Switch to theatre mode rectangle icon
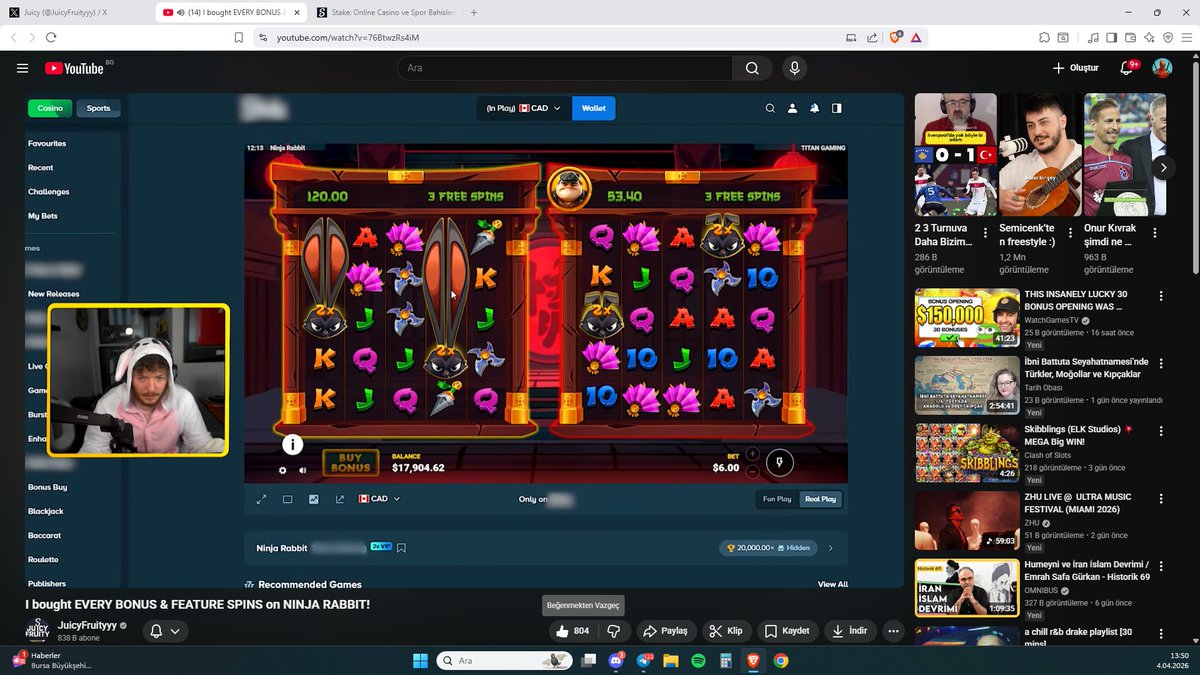This screenshot has width=1200, height=675. pos(287,499)
